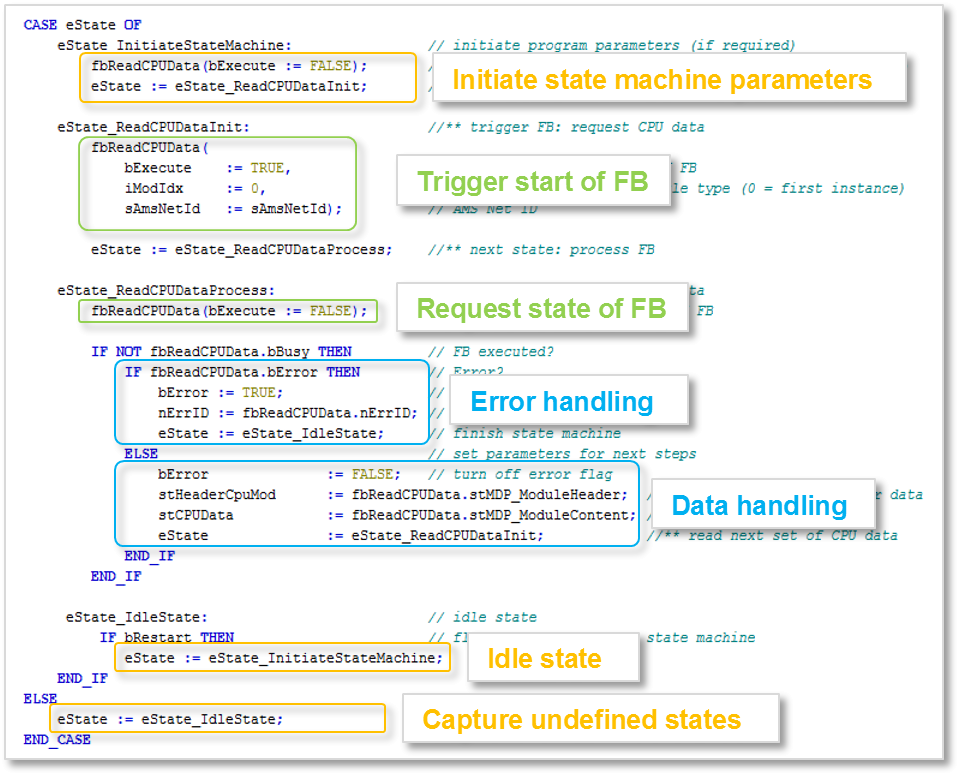Select the 'eState_ReadCPUDataProcess:' case label
This screenshot has width=965, height=780.
(x=166, y=291)
